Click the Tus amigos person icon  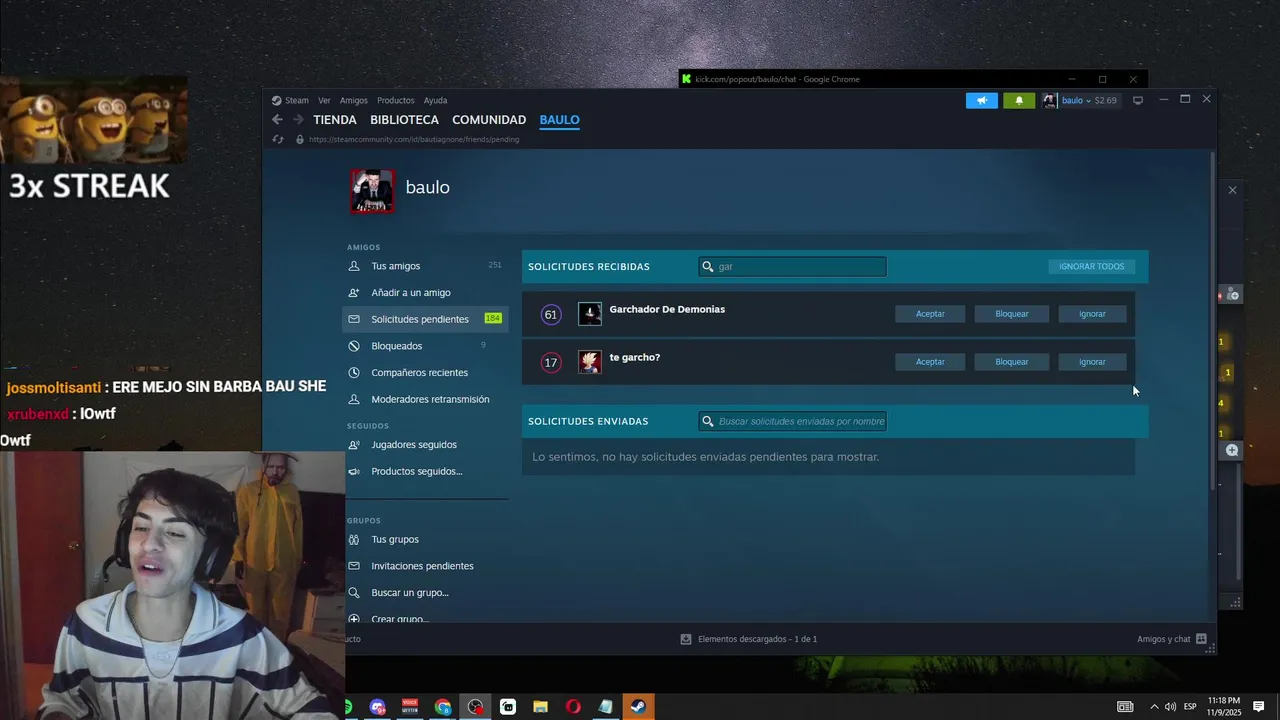[354, 266]
